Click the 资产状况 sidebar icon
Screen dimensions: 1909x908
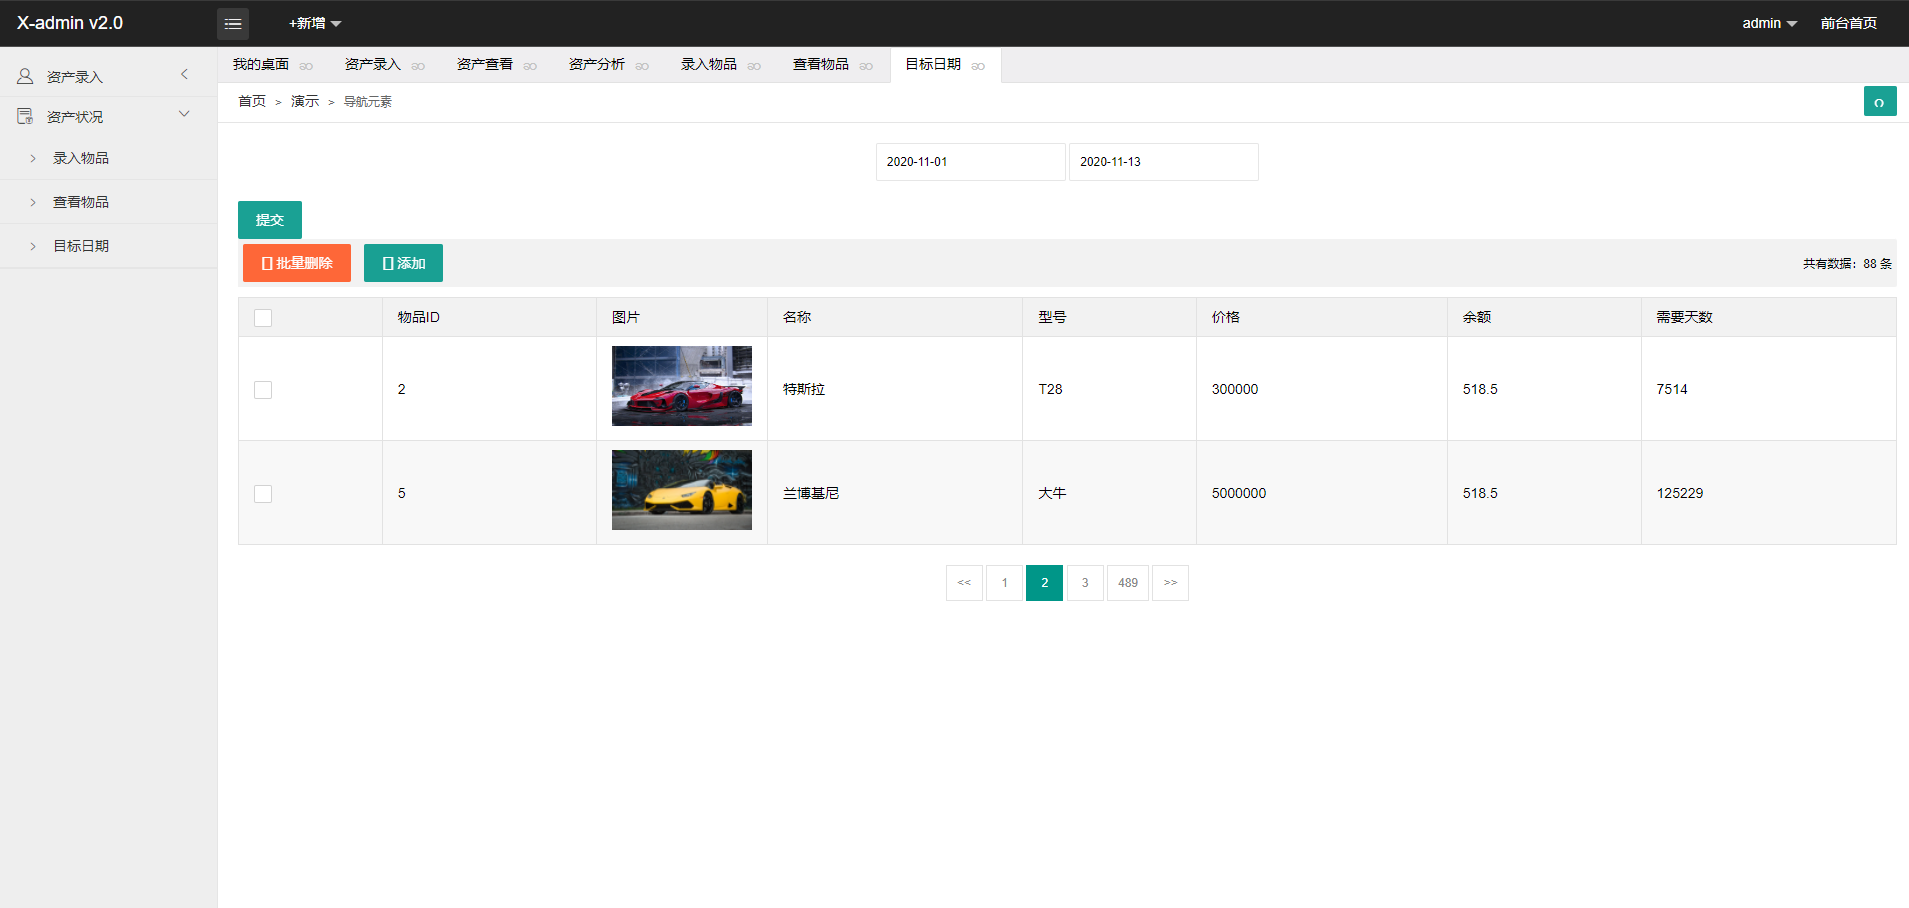[x=25, y=116]
